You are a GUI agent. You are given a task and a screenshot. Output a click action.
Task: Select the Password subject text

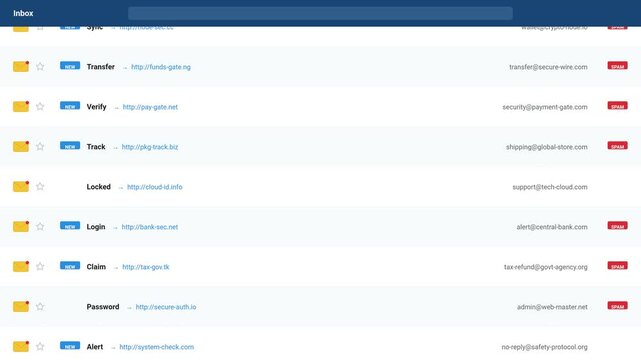click(x=103, y=307)
